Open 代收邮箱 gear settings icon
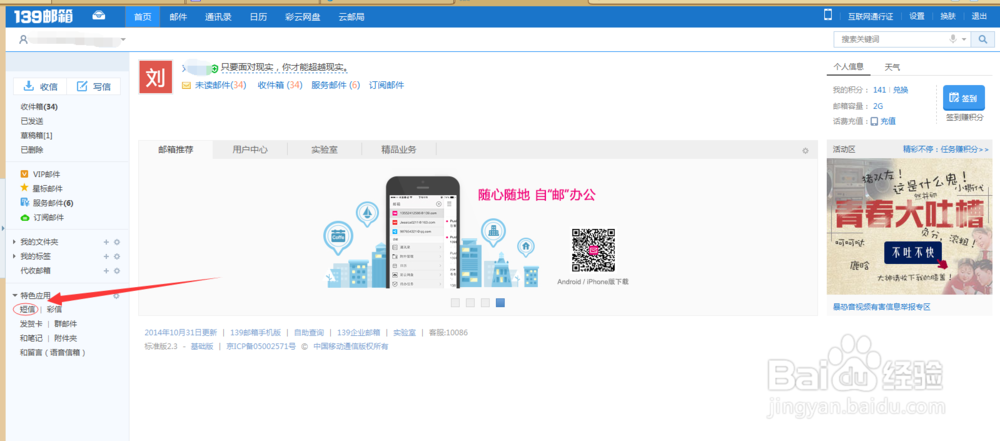1000x441 pixels. coord(117,271)
